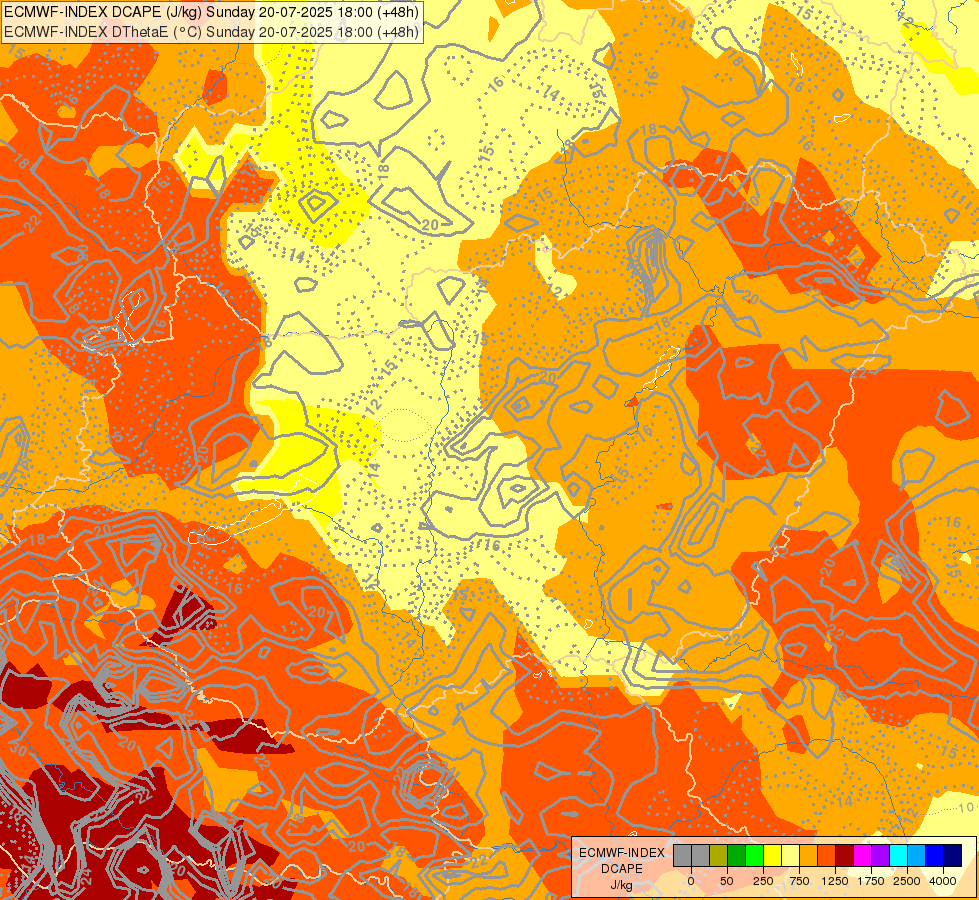The height and width of the screenshot is (900, 979).
Task: Select the magenta legend swatch
Action: click(x=863, y=855)
